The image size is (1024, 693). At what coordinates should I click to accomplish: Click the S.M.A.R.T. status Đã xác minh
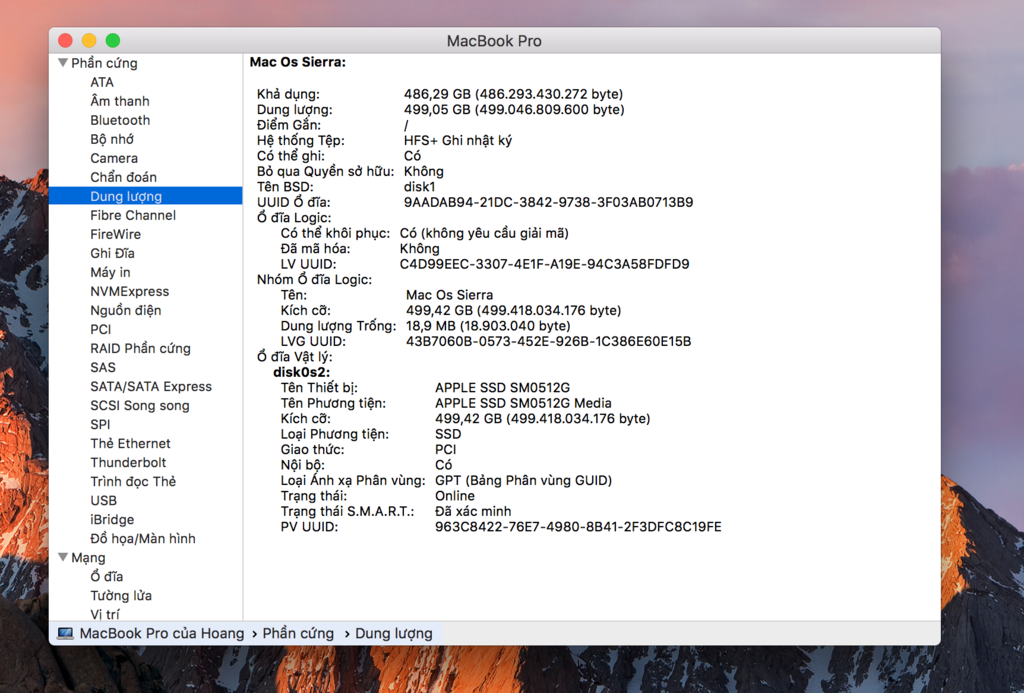tap(473, 511)
